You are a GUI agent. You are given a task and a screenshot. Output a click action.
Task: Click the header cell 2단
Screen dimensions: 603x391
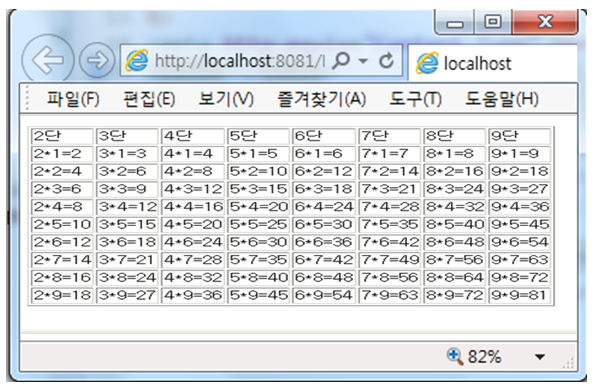tap(62, 136)
